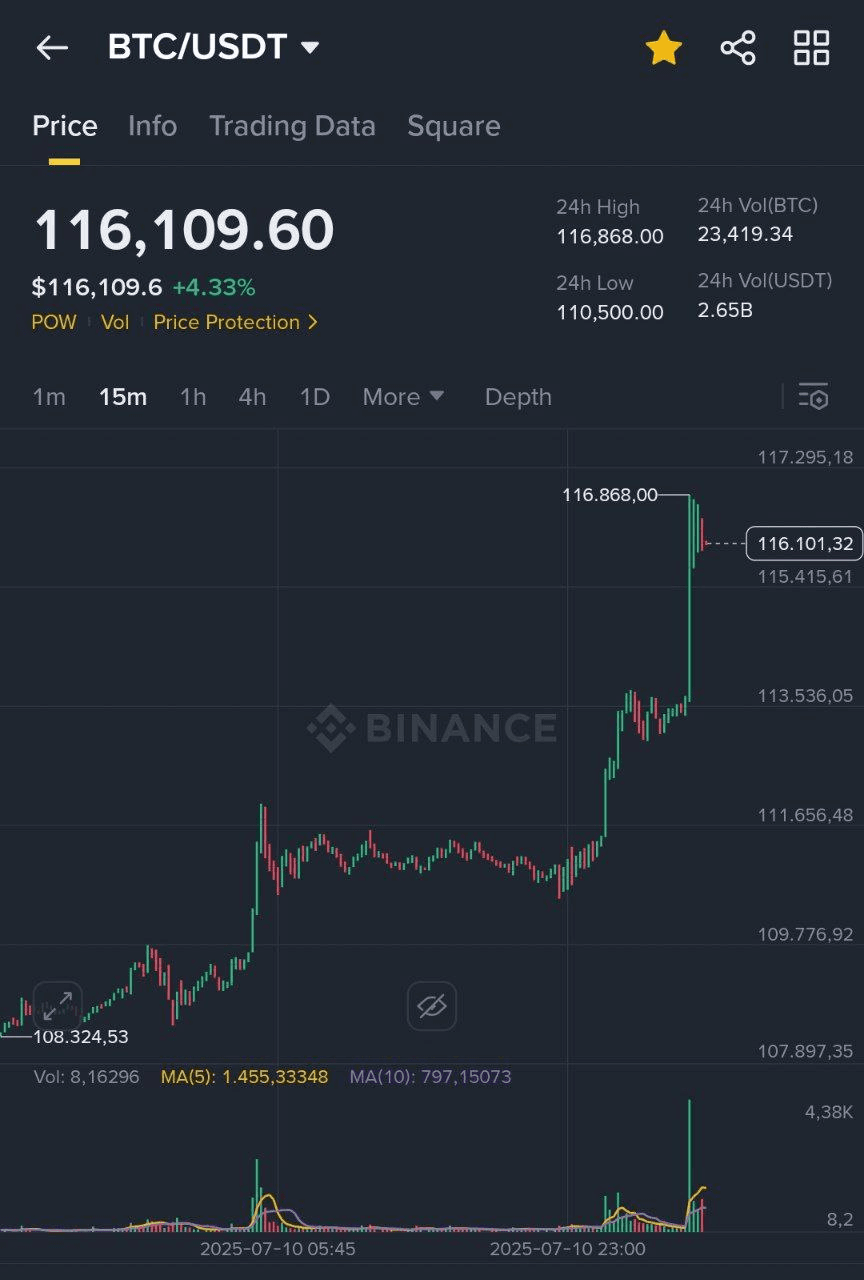Viewport: 864px width, 1280px height.
Task: Select the 1D chart interval
Action: 315,397
